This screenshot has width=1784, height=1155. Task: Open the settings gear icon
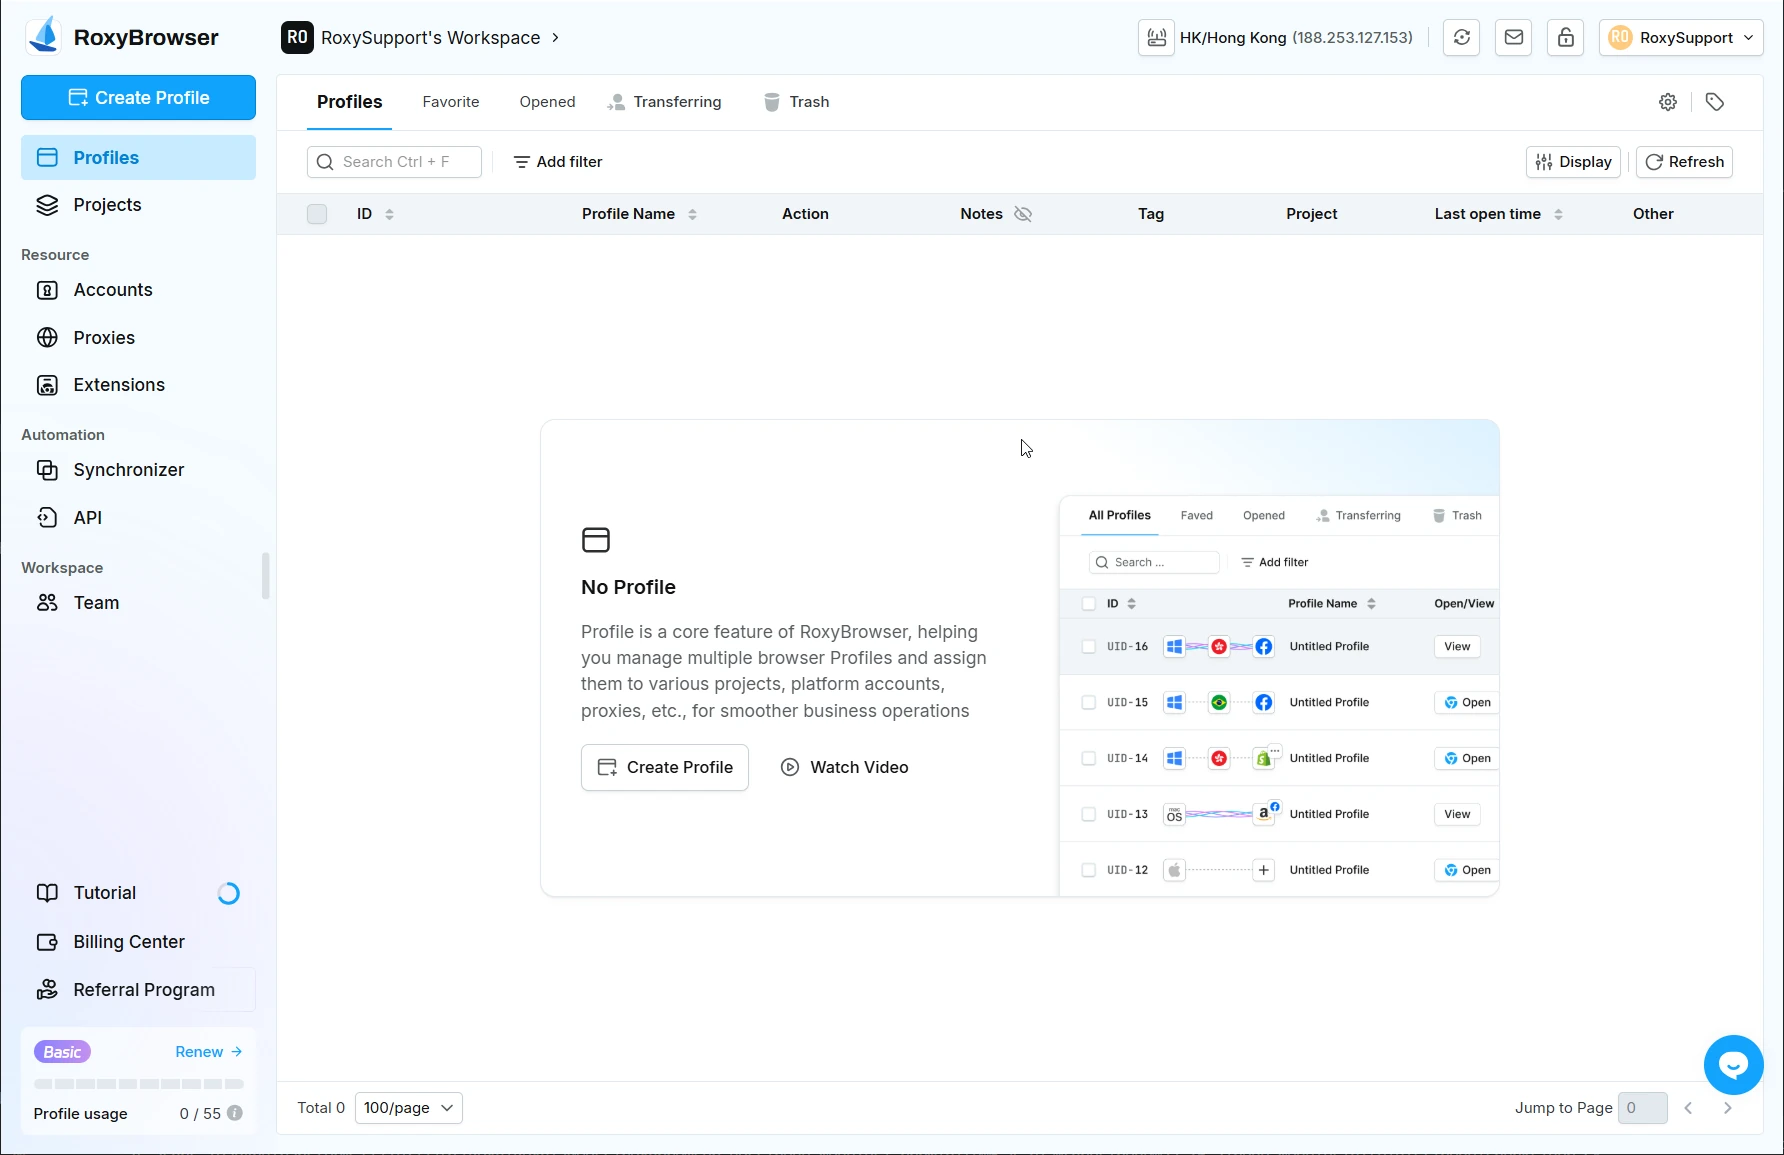point(1667,102)
